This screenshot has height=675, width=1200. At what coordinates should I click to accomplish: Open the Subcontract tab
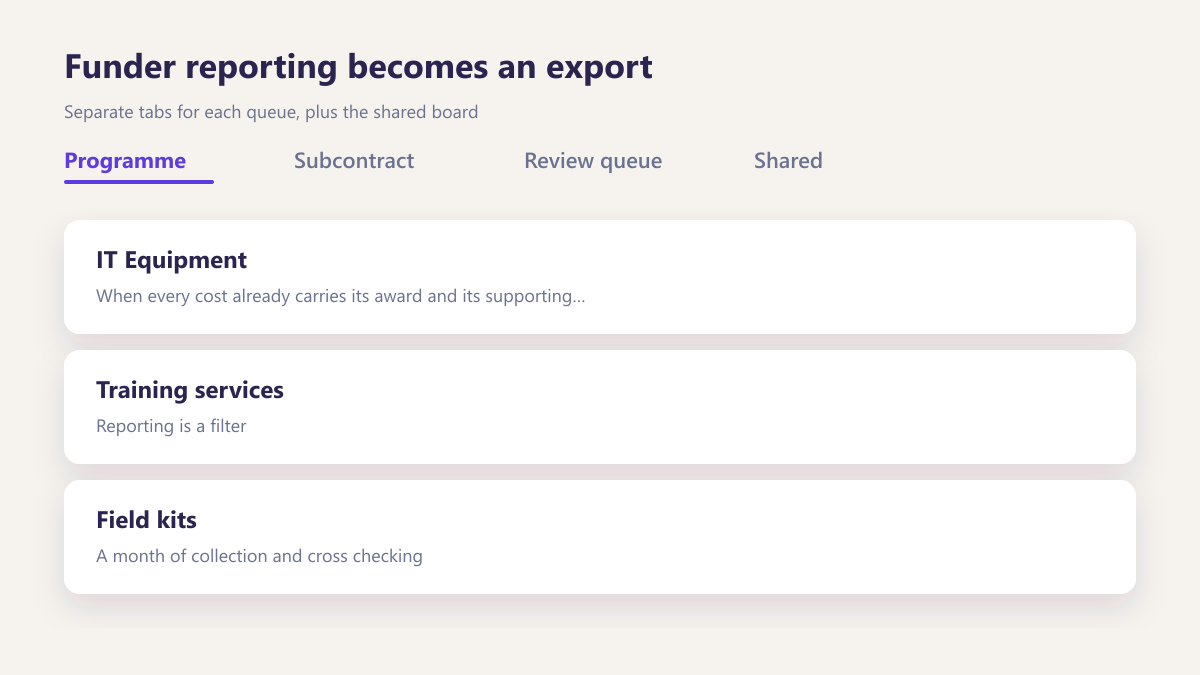tap(354, 162)
